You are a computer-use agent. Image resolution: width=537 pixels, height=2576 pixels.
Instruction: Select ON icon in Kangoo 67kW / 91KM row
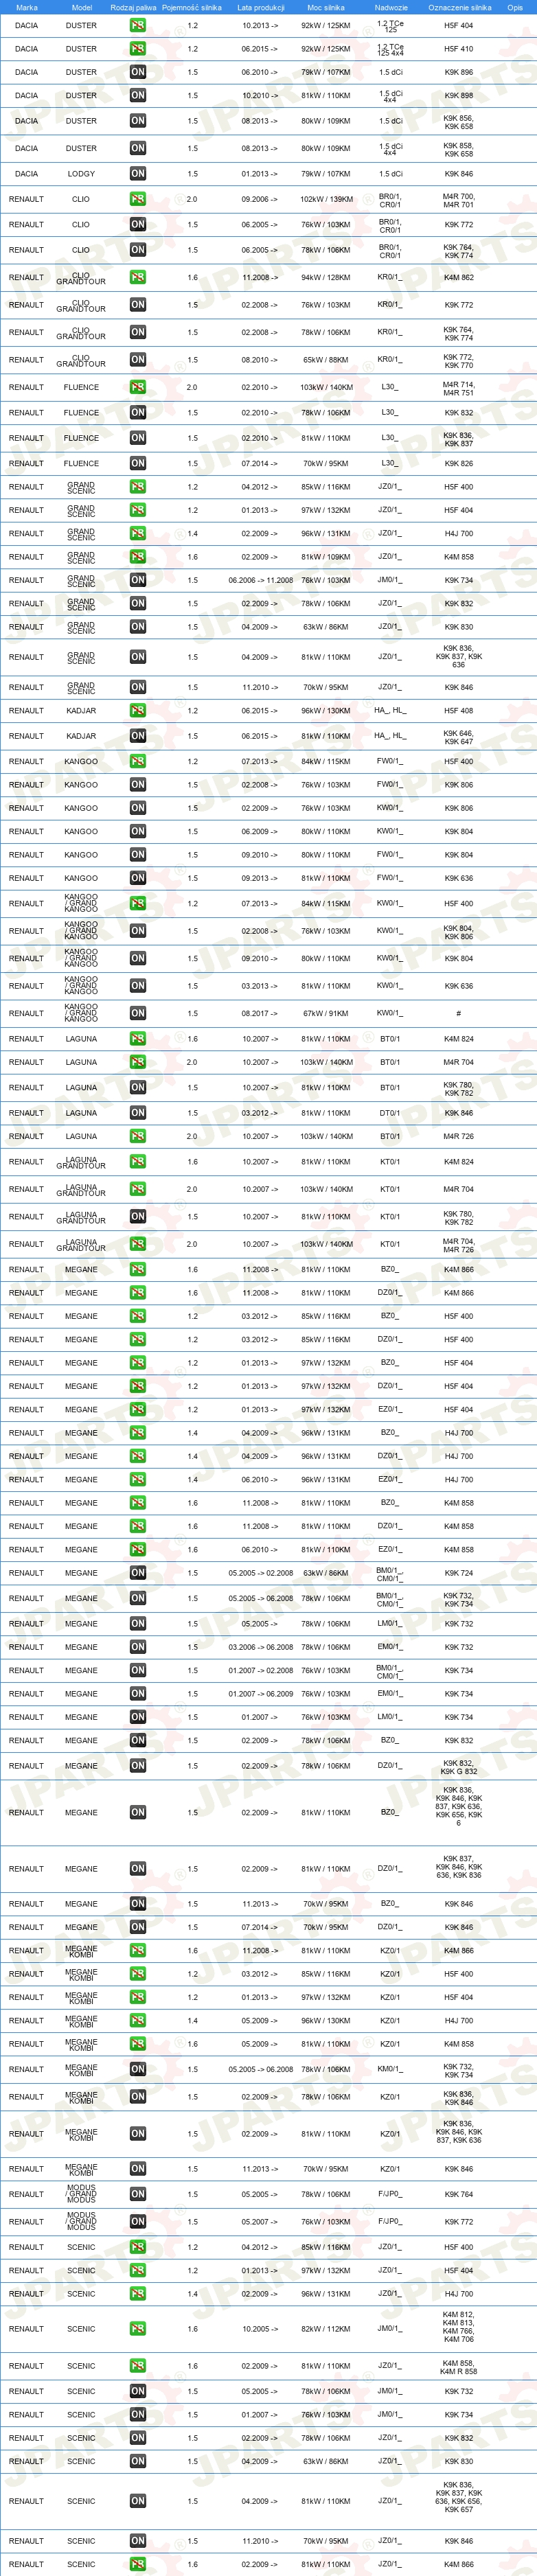138,1013
